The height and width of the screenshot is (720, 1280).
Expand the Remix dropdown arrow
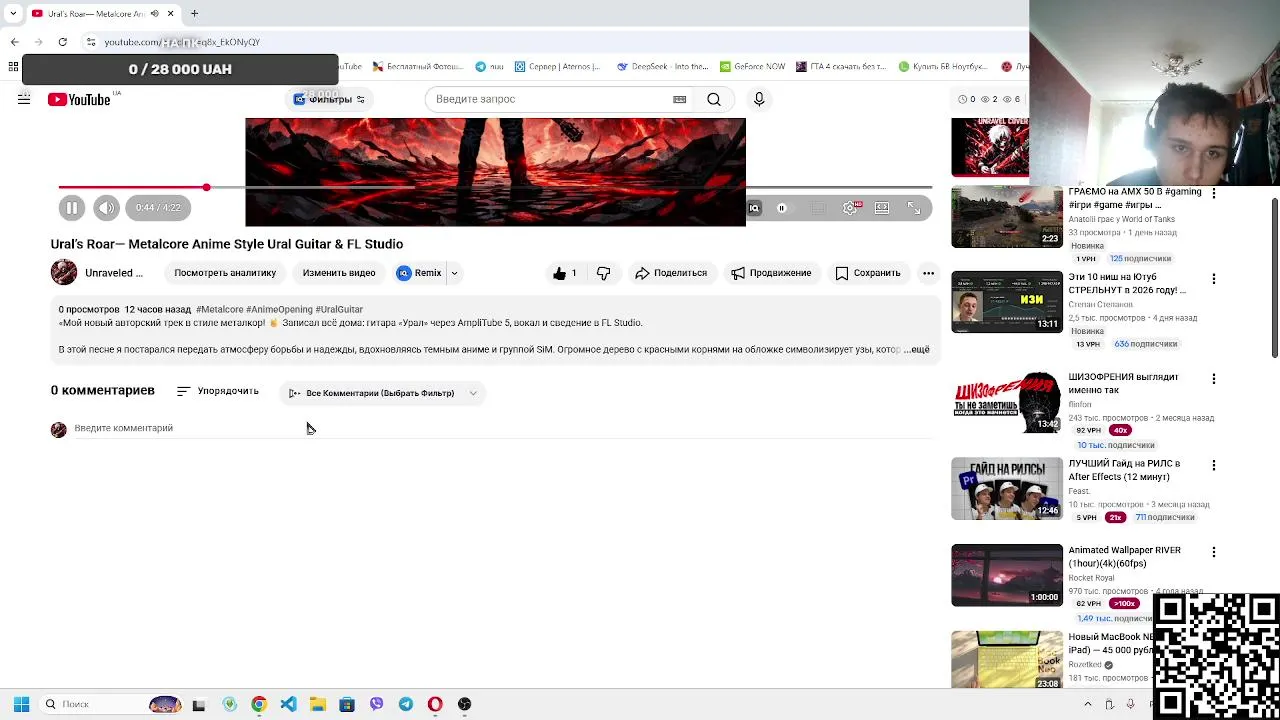click(x=454, y=273)
